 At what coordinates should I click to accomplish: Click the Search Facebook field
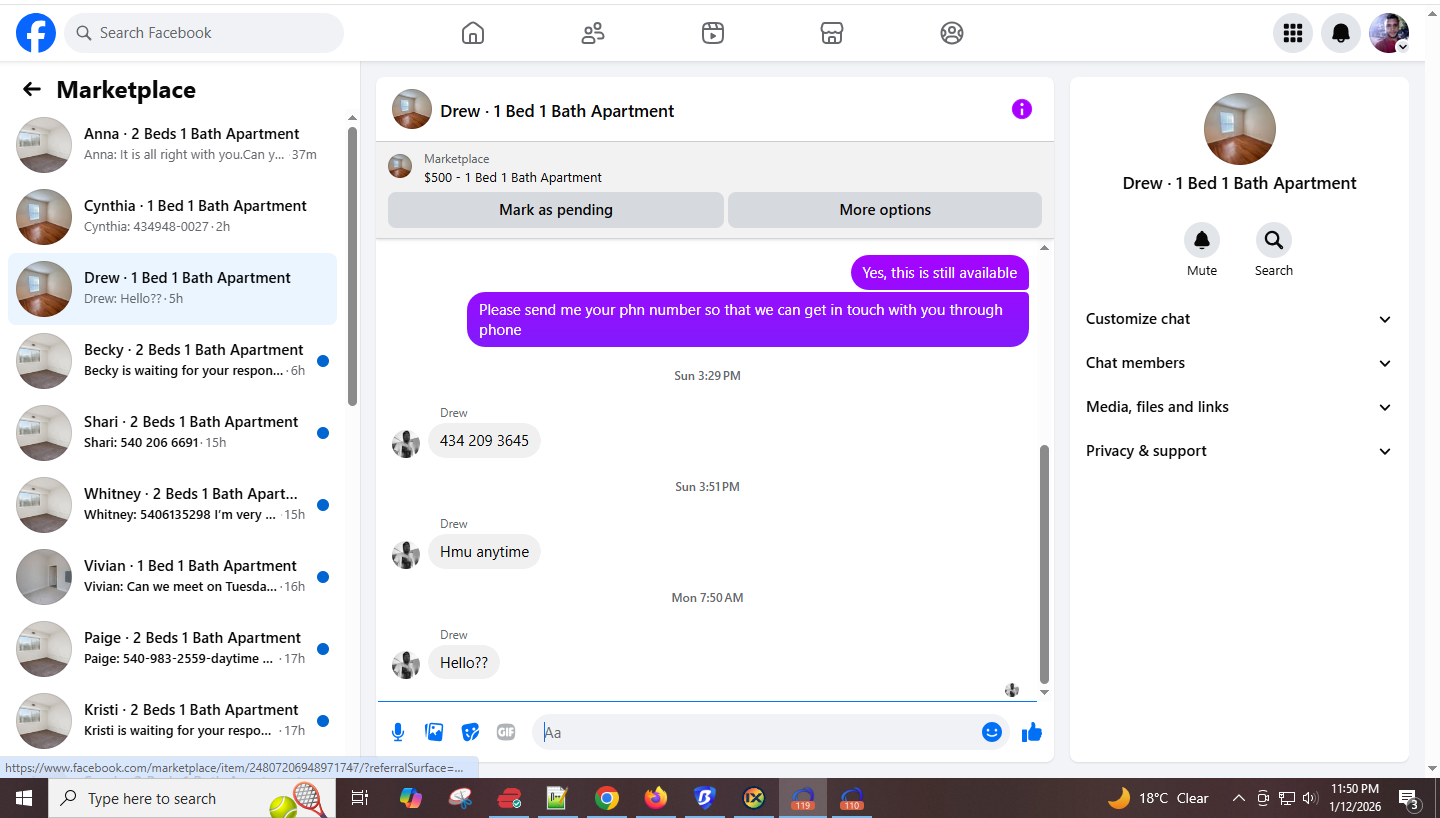[204, 33]
